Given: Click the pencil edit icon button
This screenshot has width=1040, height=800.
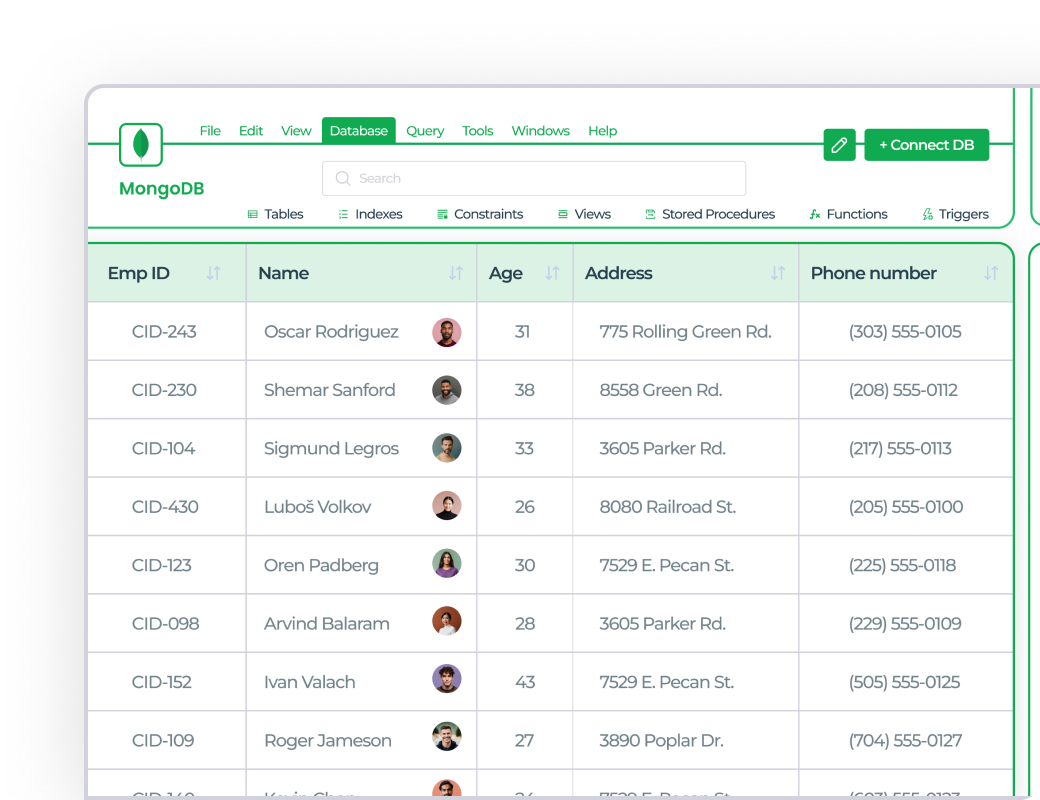Looking at the screenshot, I should [x=839, y=145].
